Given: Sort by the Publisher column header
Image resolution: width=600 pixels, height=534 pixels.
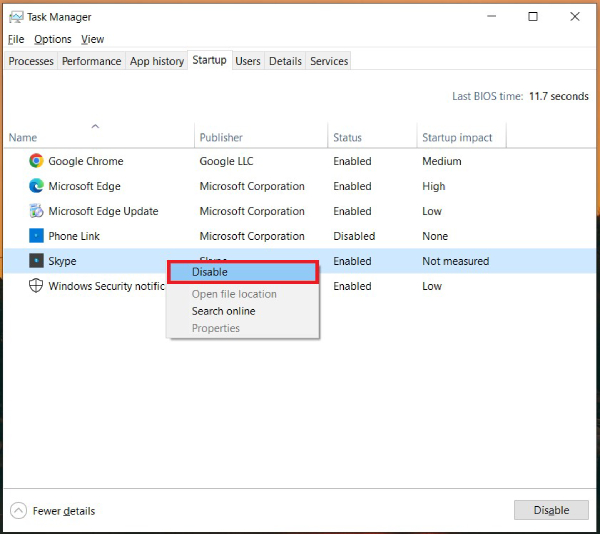Looking at the screenshot, I should pyautogui.click(x=221, y=138).
